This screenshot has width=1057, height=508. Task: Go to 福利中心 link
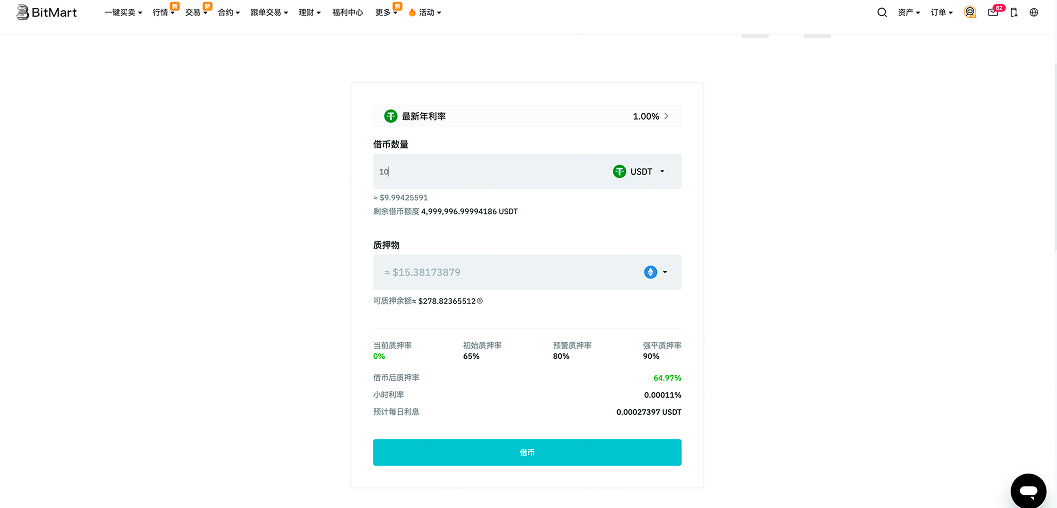tap(347, 13)
